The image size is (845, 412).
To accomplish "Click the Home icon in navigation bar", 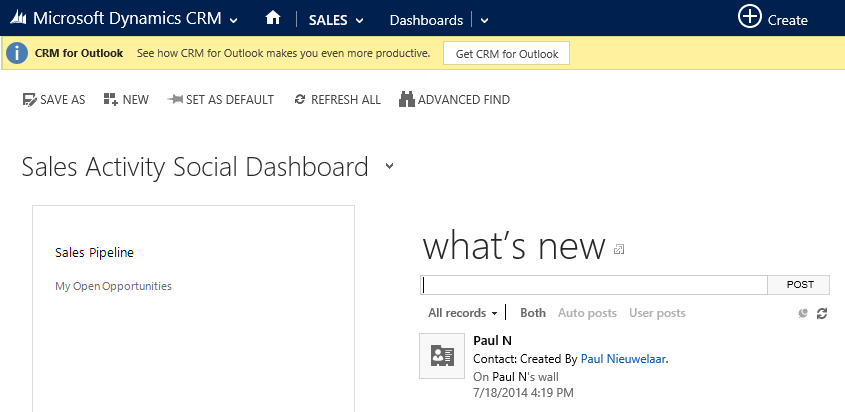I will tap(272, 19).
